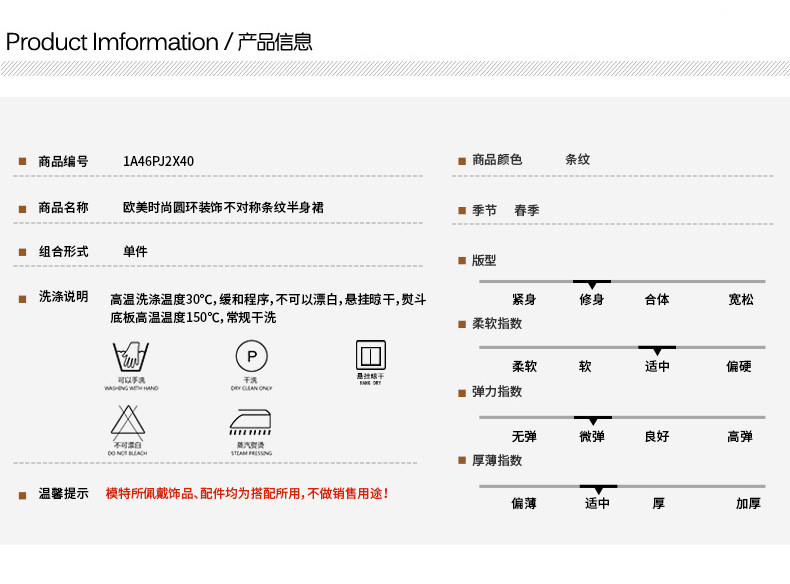The image size is (790, 584).
Task: Click the 适中 label under 柔软指数
Action: pyautogui.click(x=657, y=366)
